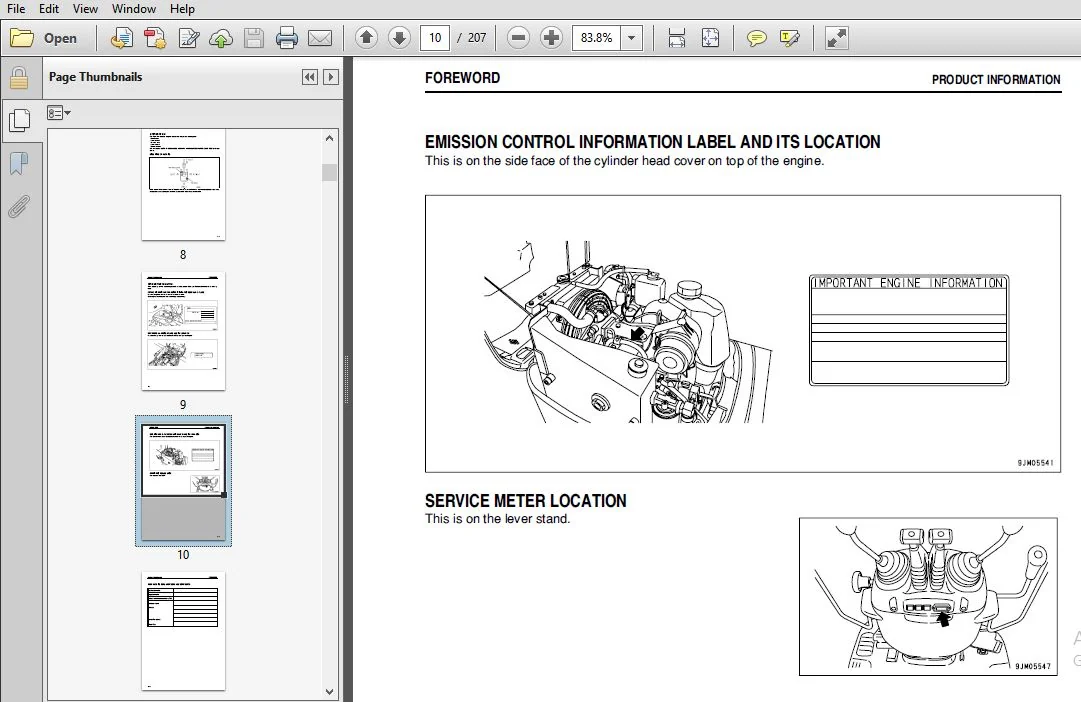The height and width of the screenshot is (702, 1081).
Task: Click the thumbnails scrollbar thumb
Action: coord(330,172)
